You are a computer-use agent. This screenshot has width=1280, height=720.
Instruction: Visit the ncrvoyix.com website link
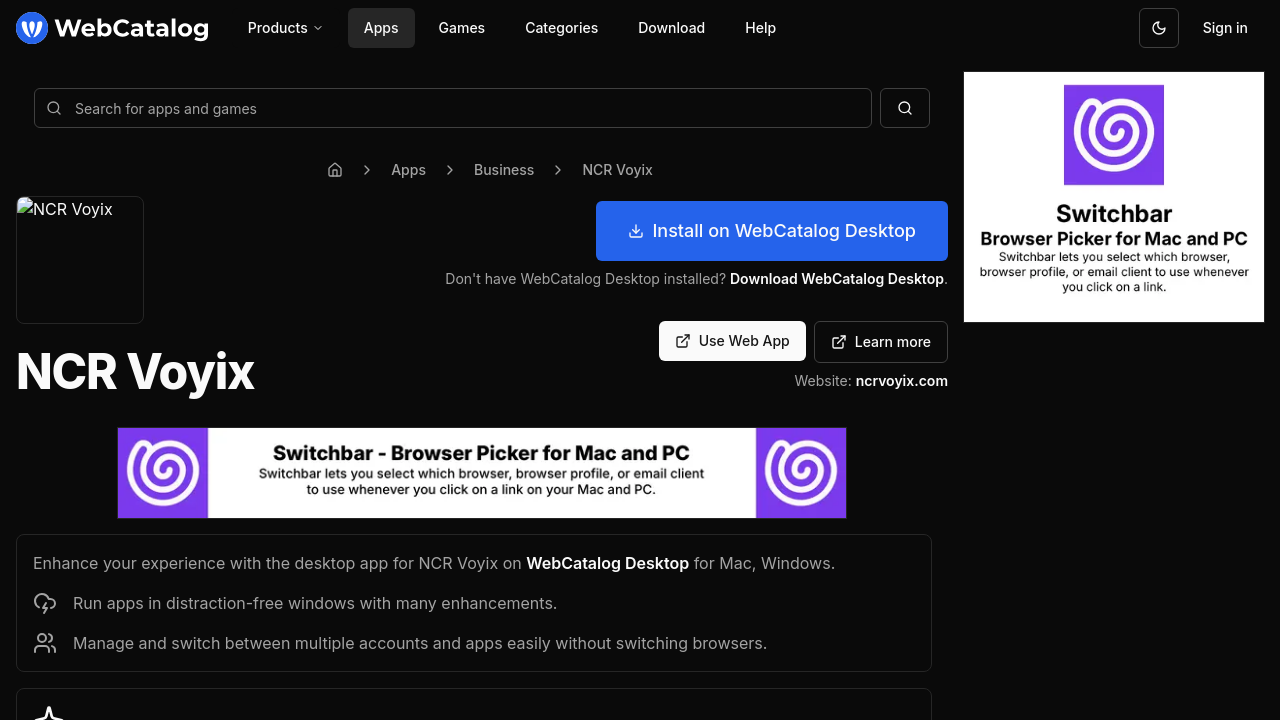(x=902, y=381)
